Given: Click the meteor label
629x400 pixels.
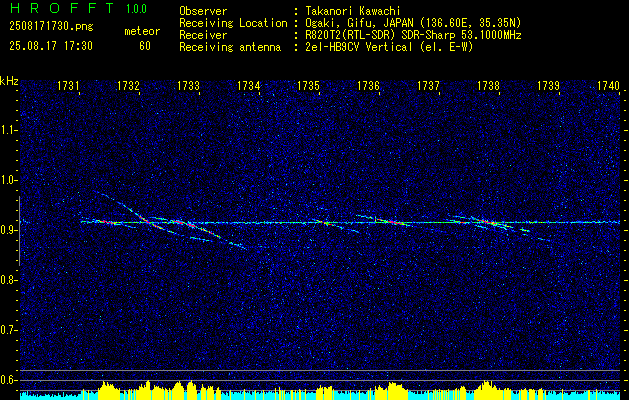Looking at the screenshot, I should click(142, 31).
